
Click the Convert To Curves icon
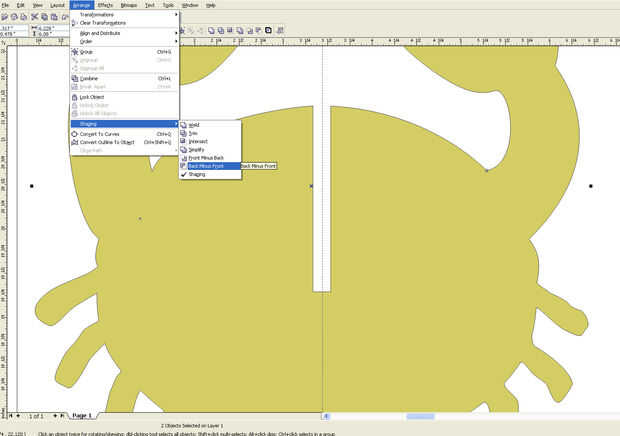pos(75,134)
